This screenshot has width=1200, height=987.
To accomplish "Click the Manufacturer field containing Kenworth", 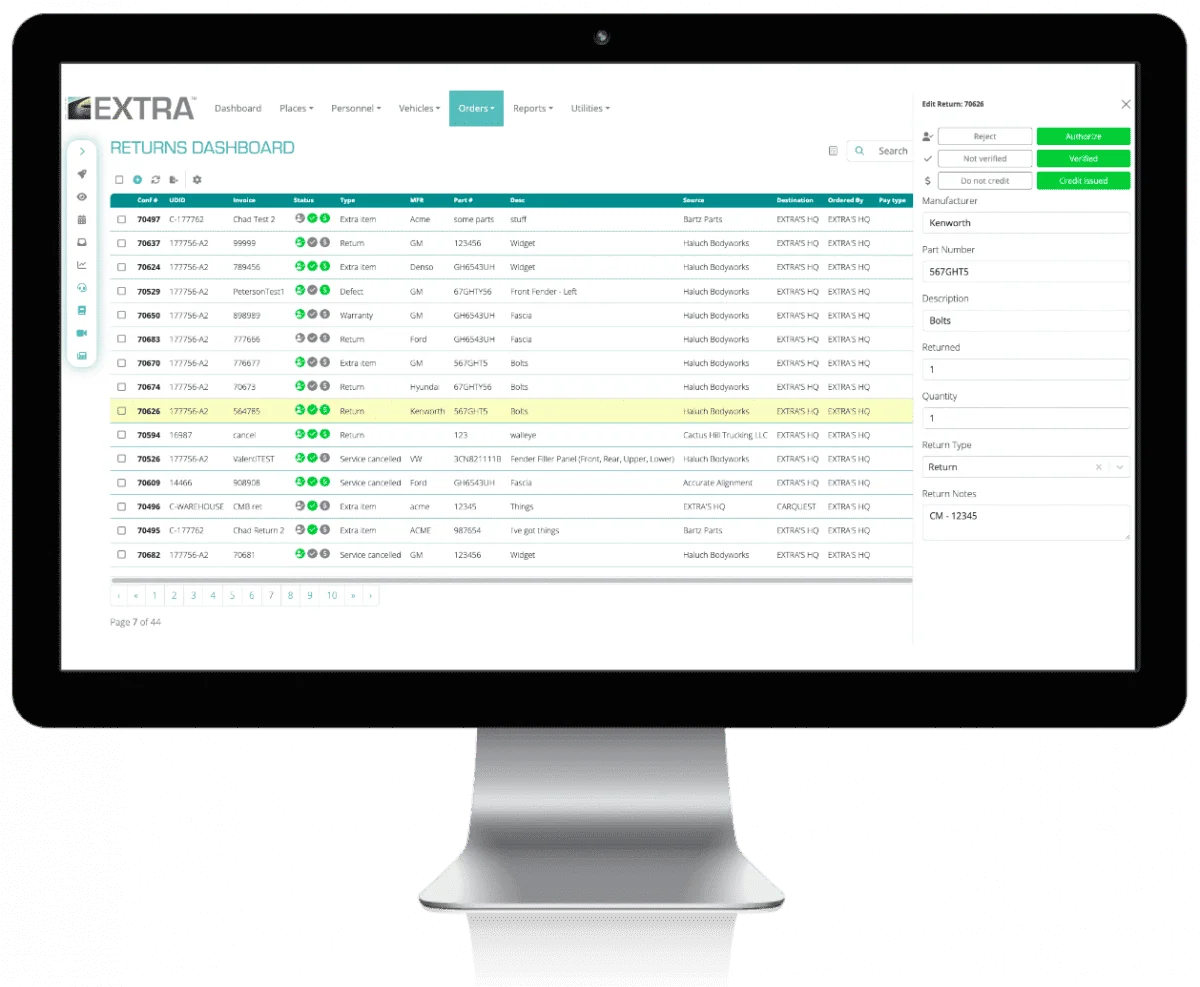I will [1026, 223].
